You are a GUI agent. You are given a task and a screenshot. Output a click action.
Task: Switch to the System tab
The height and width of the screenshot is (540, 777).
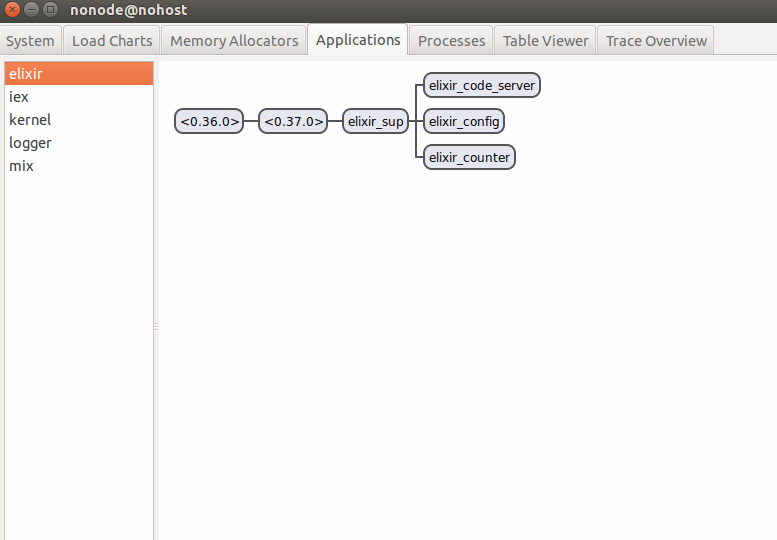pos(30,41)
